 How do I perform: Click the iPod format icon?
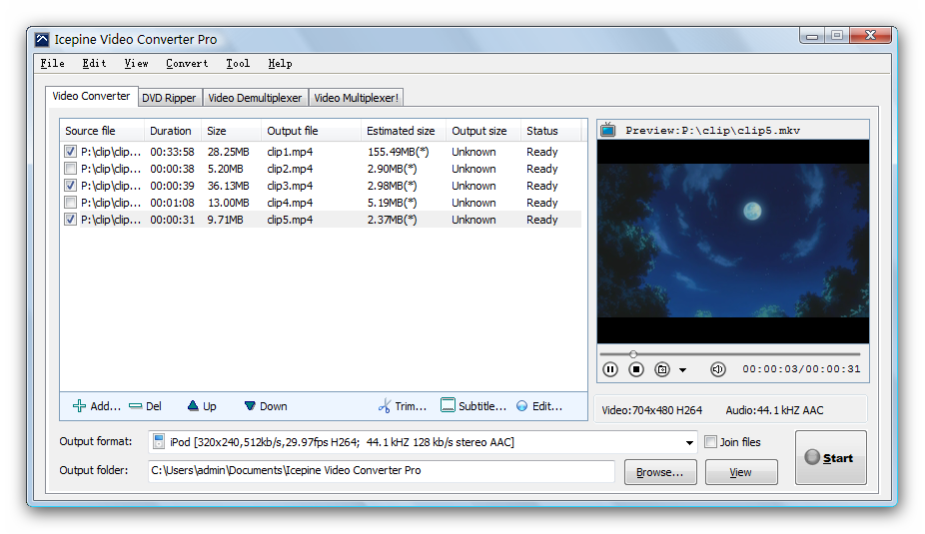click(159, 441)
